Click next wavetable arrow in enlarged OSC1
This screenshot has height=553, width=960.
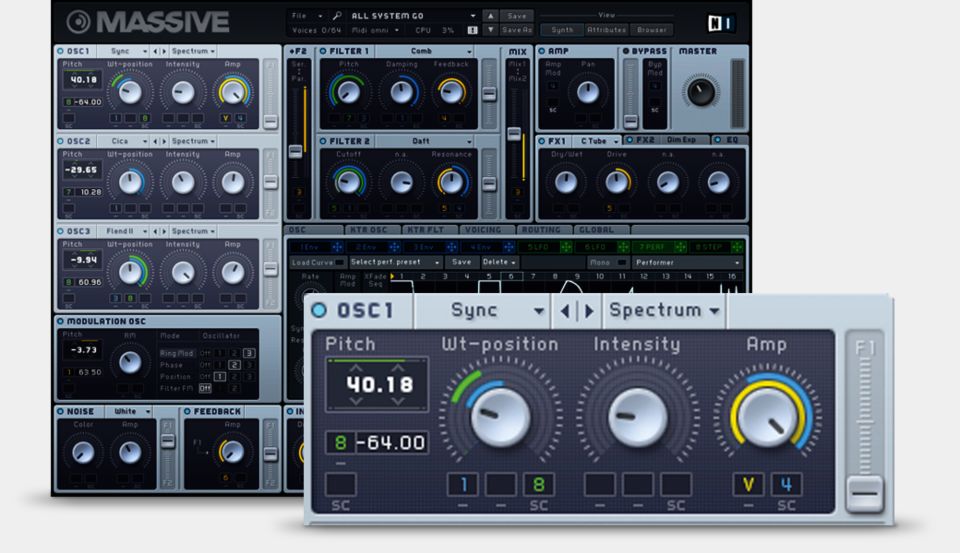point(589,311)
